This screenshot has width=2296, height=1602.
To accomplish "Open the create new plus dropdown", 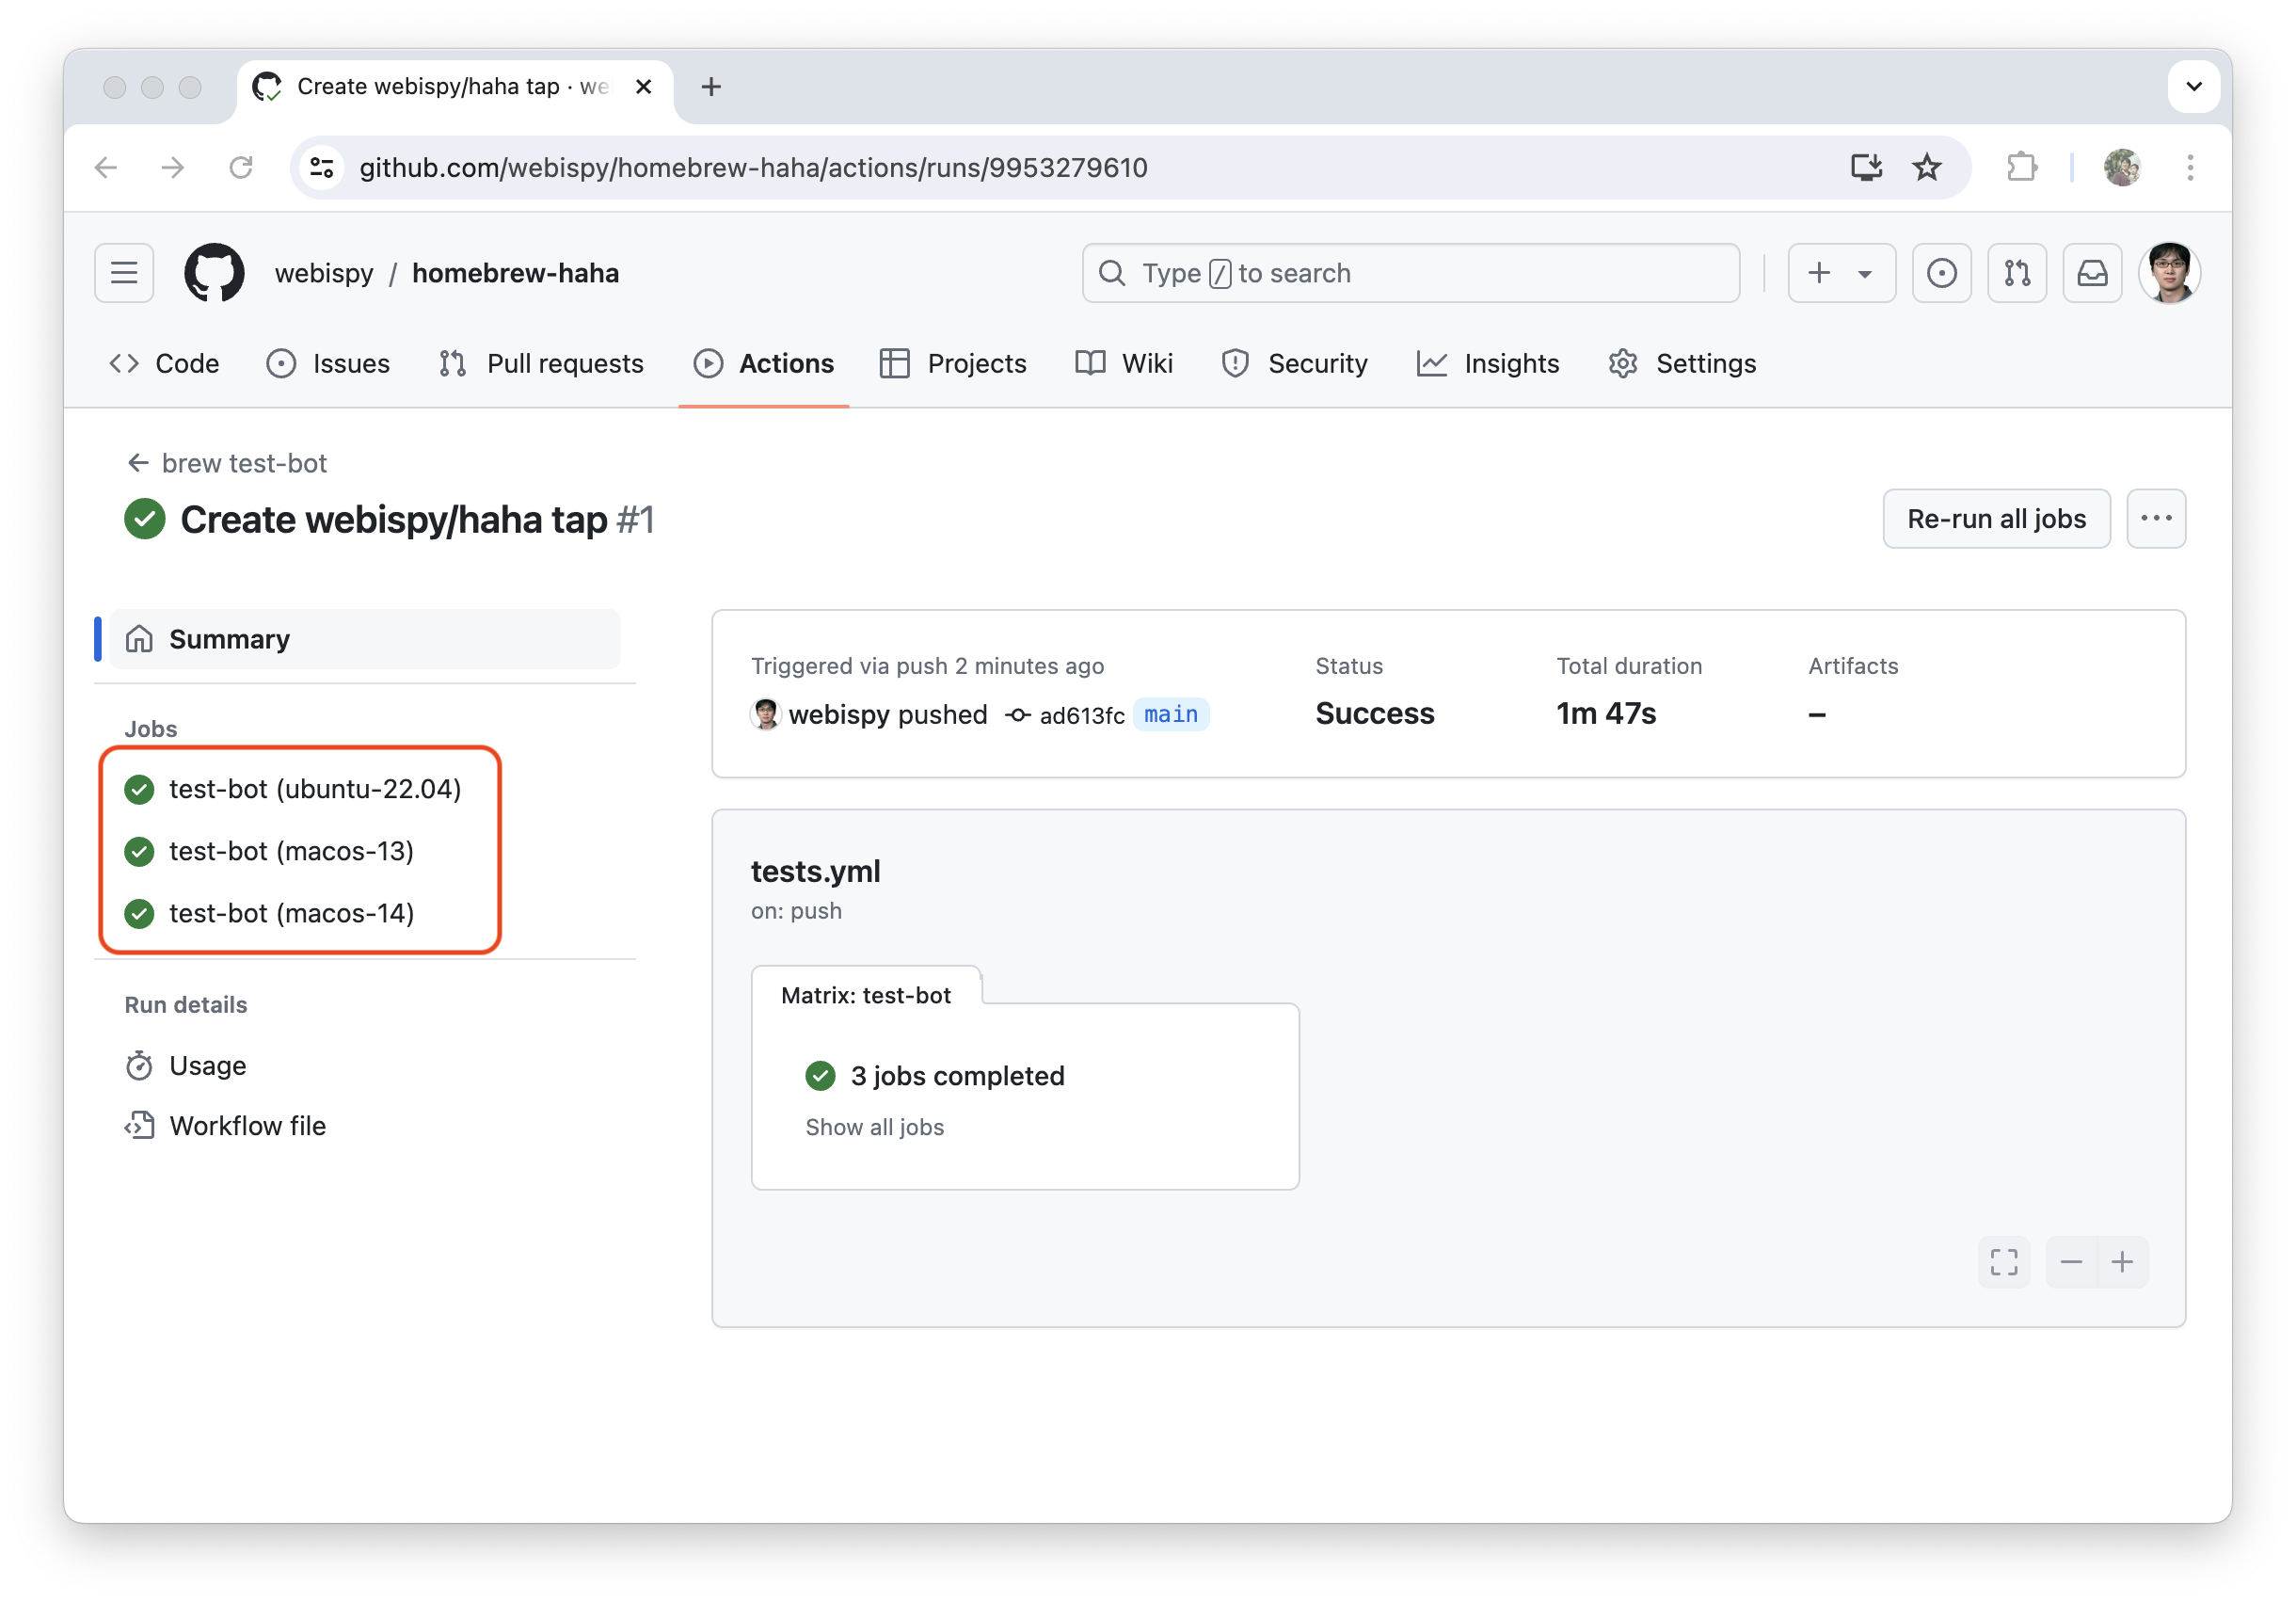I will [1841, 273].
